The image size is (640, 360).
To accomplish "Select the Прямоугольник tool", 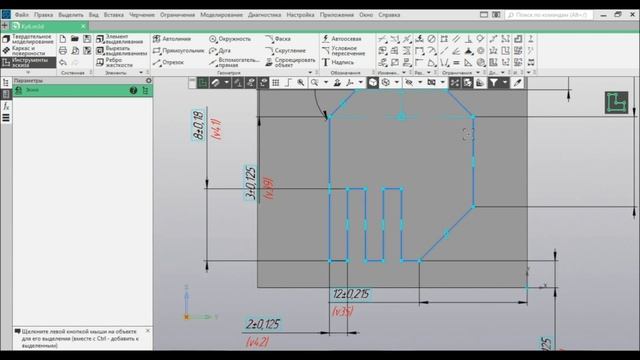I will (x=178, y=51).
